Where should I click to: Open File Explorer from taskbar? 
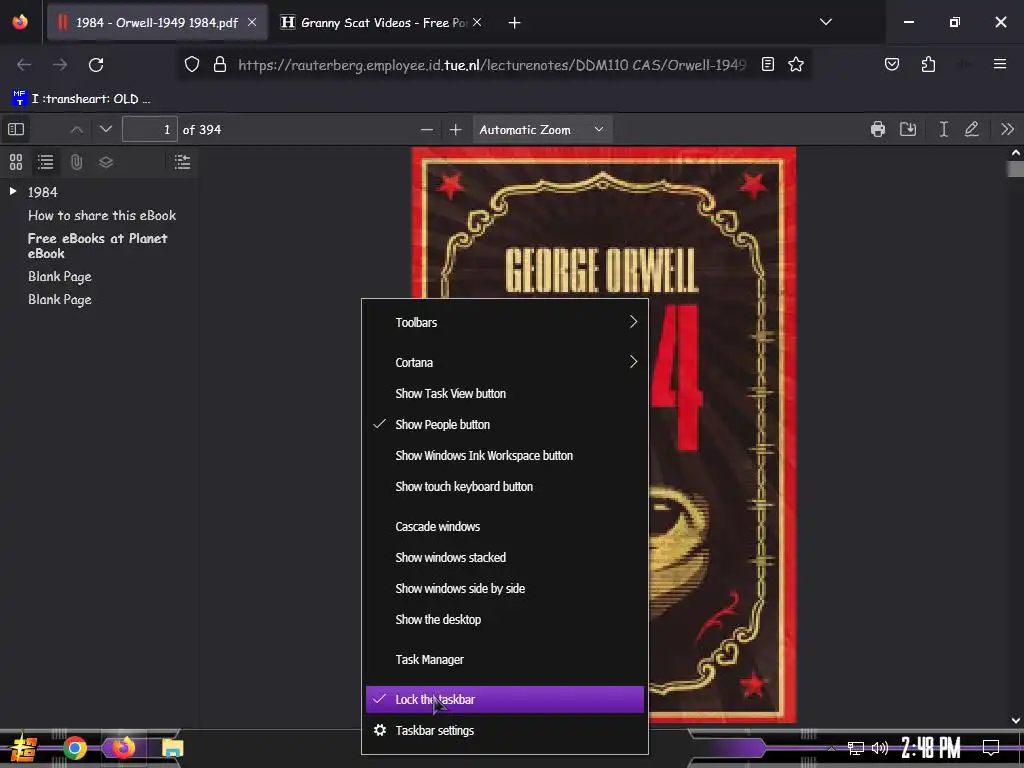(x=172, y=748)
